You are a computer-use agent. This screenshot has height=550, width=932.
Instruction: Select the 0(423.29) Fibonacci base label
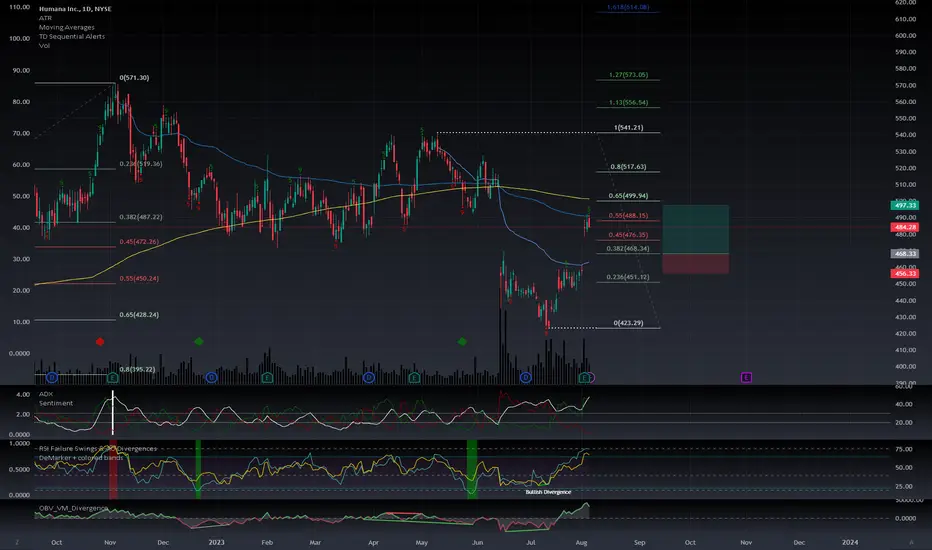coord(628,323)
